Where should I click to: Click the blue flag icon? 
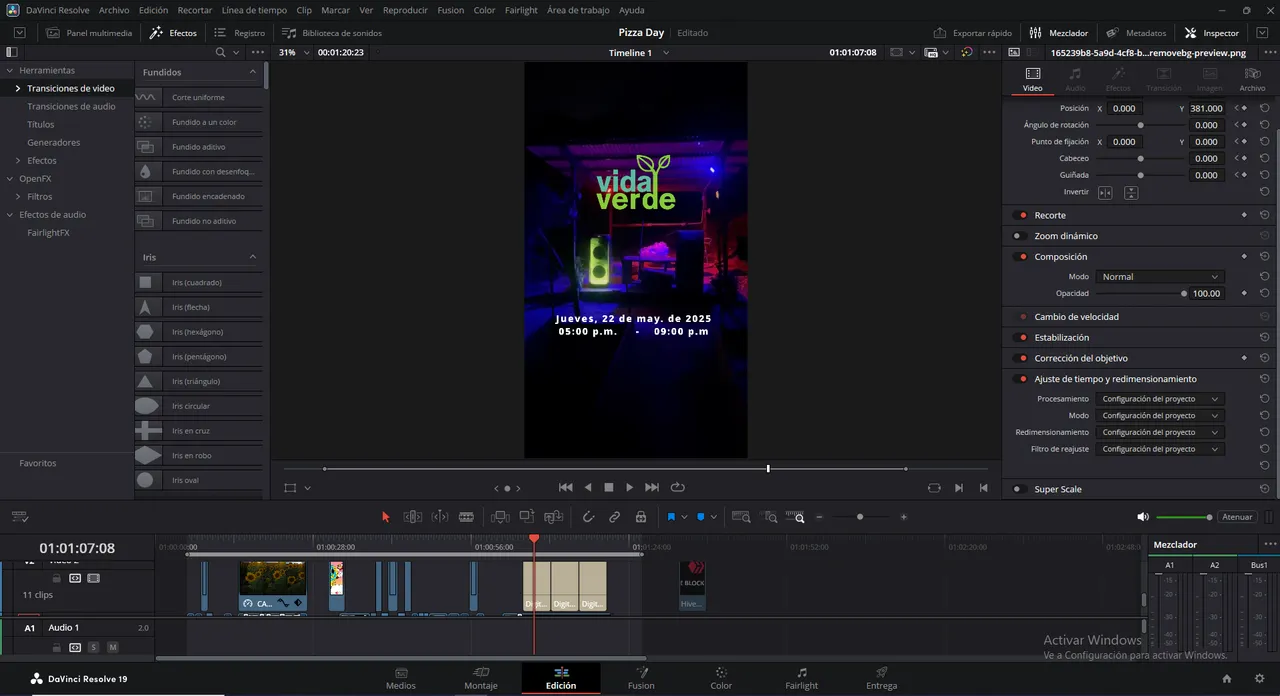tap(671, 517)
